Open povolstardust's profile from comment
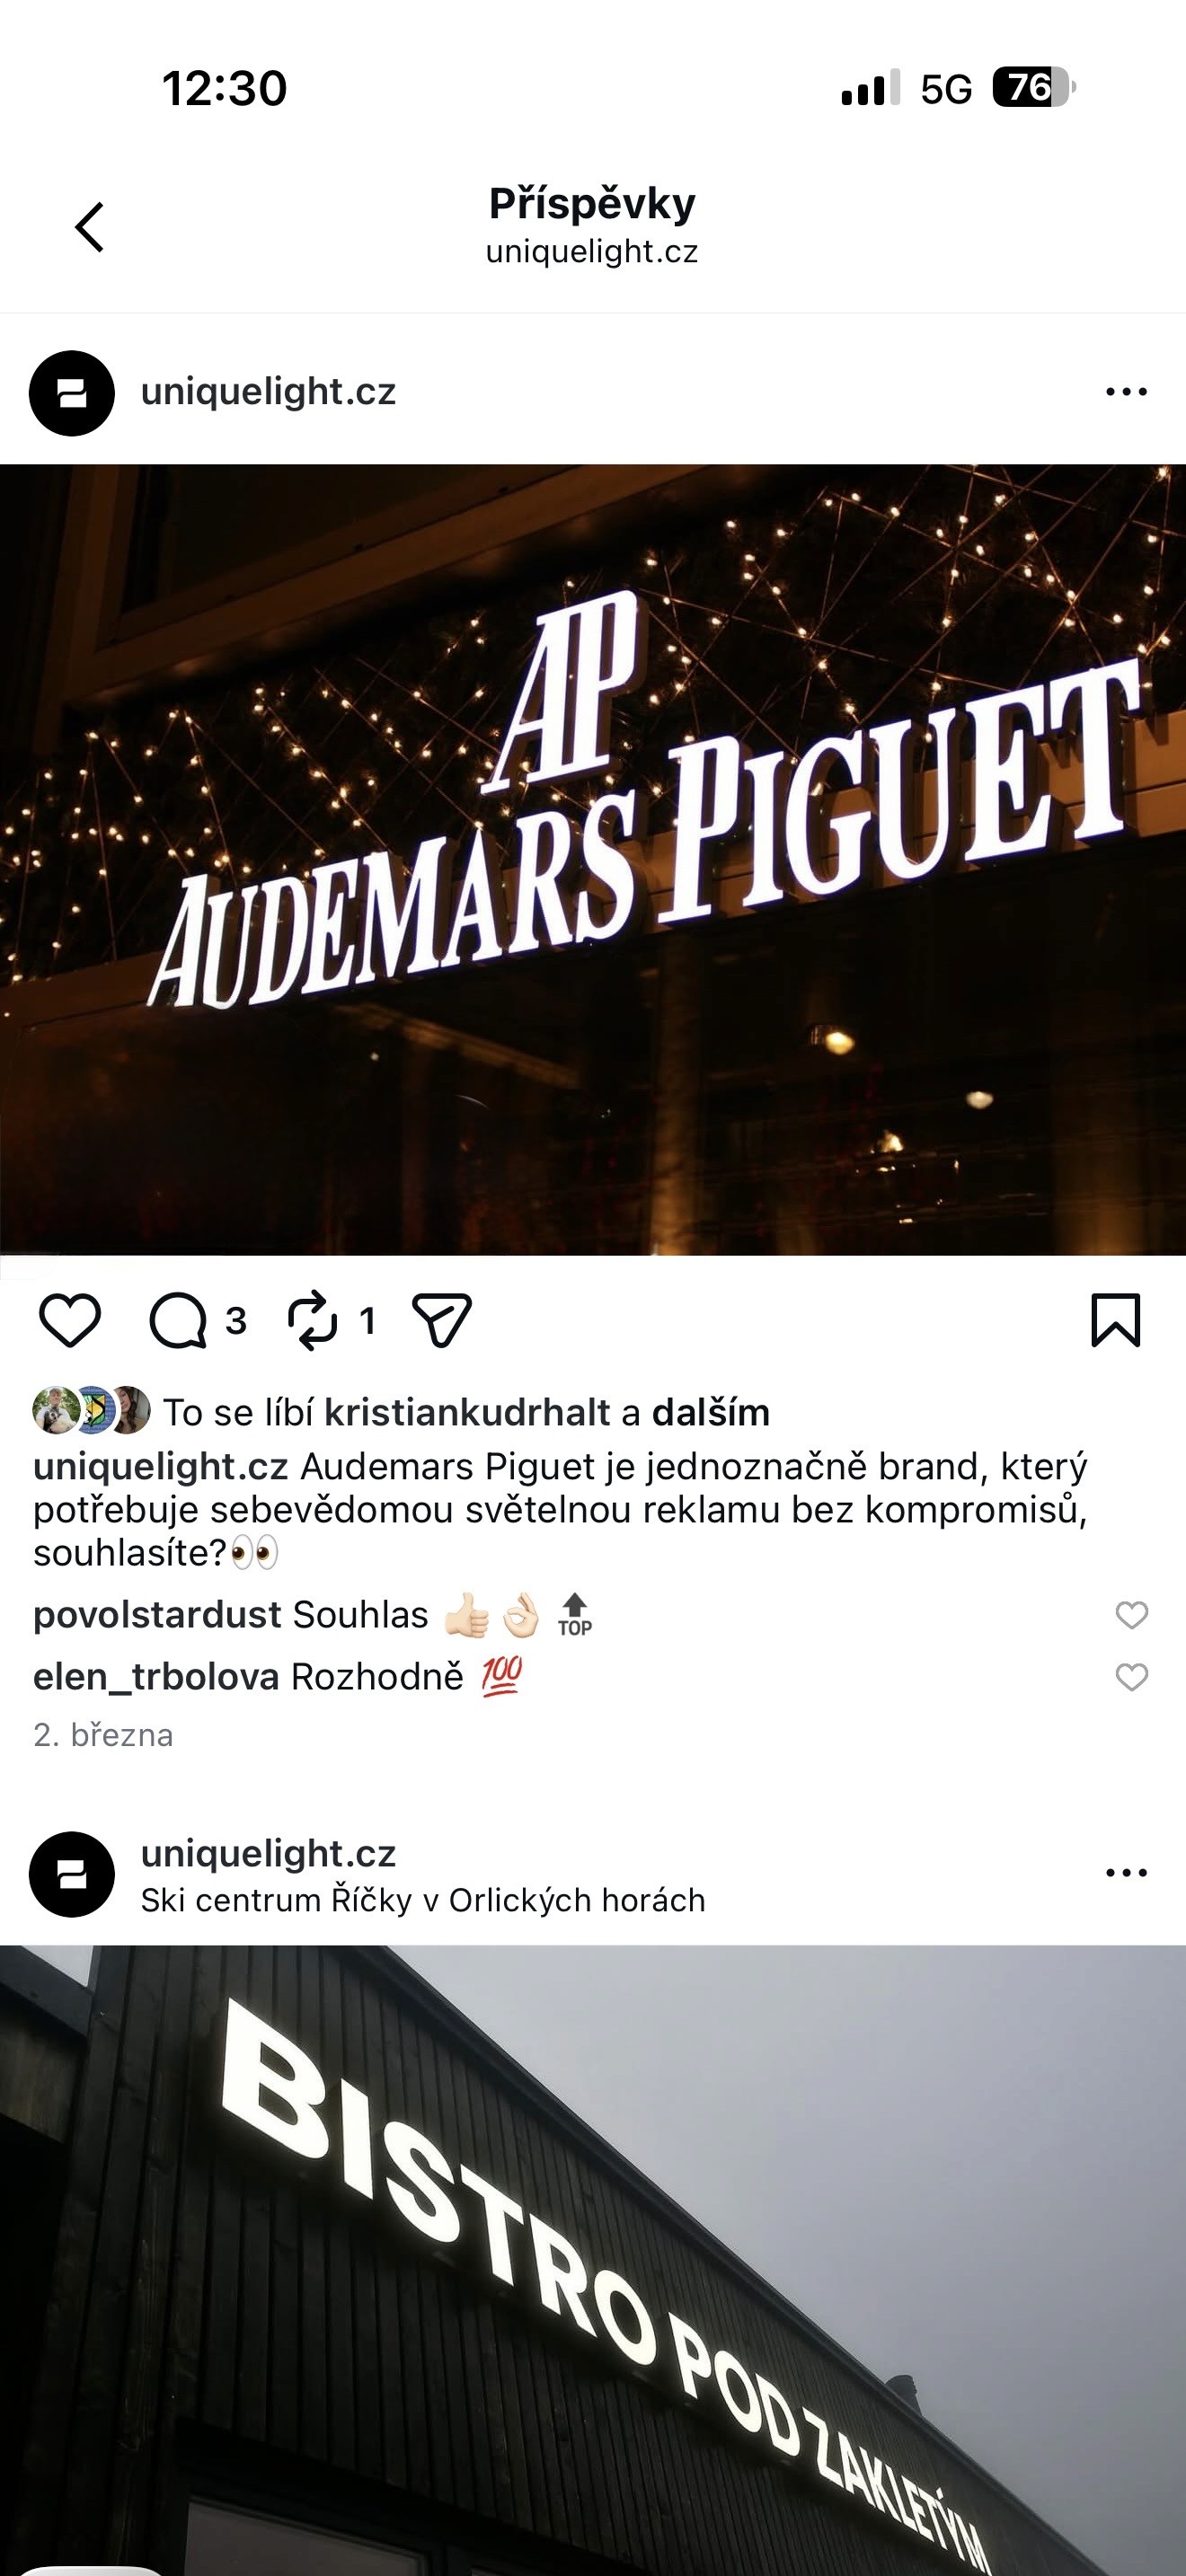This screenshot has width=1186, height=2576. [157, 1615]
